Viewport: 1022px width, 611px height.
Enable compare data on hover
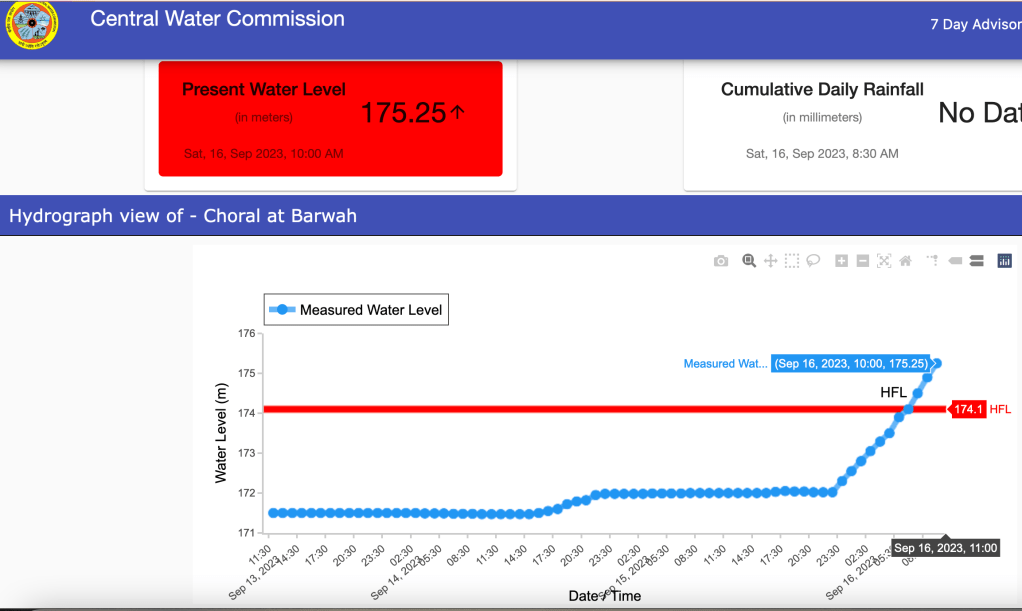pyautogui.click(x=977, y=261)
